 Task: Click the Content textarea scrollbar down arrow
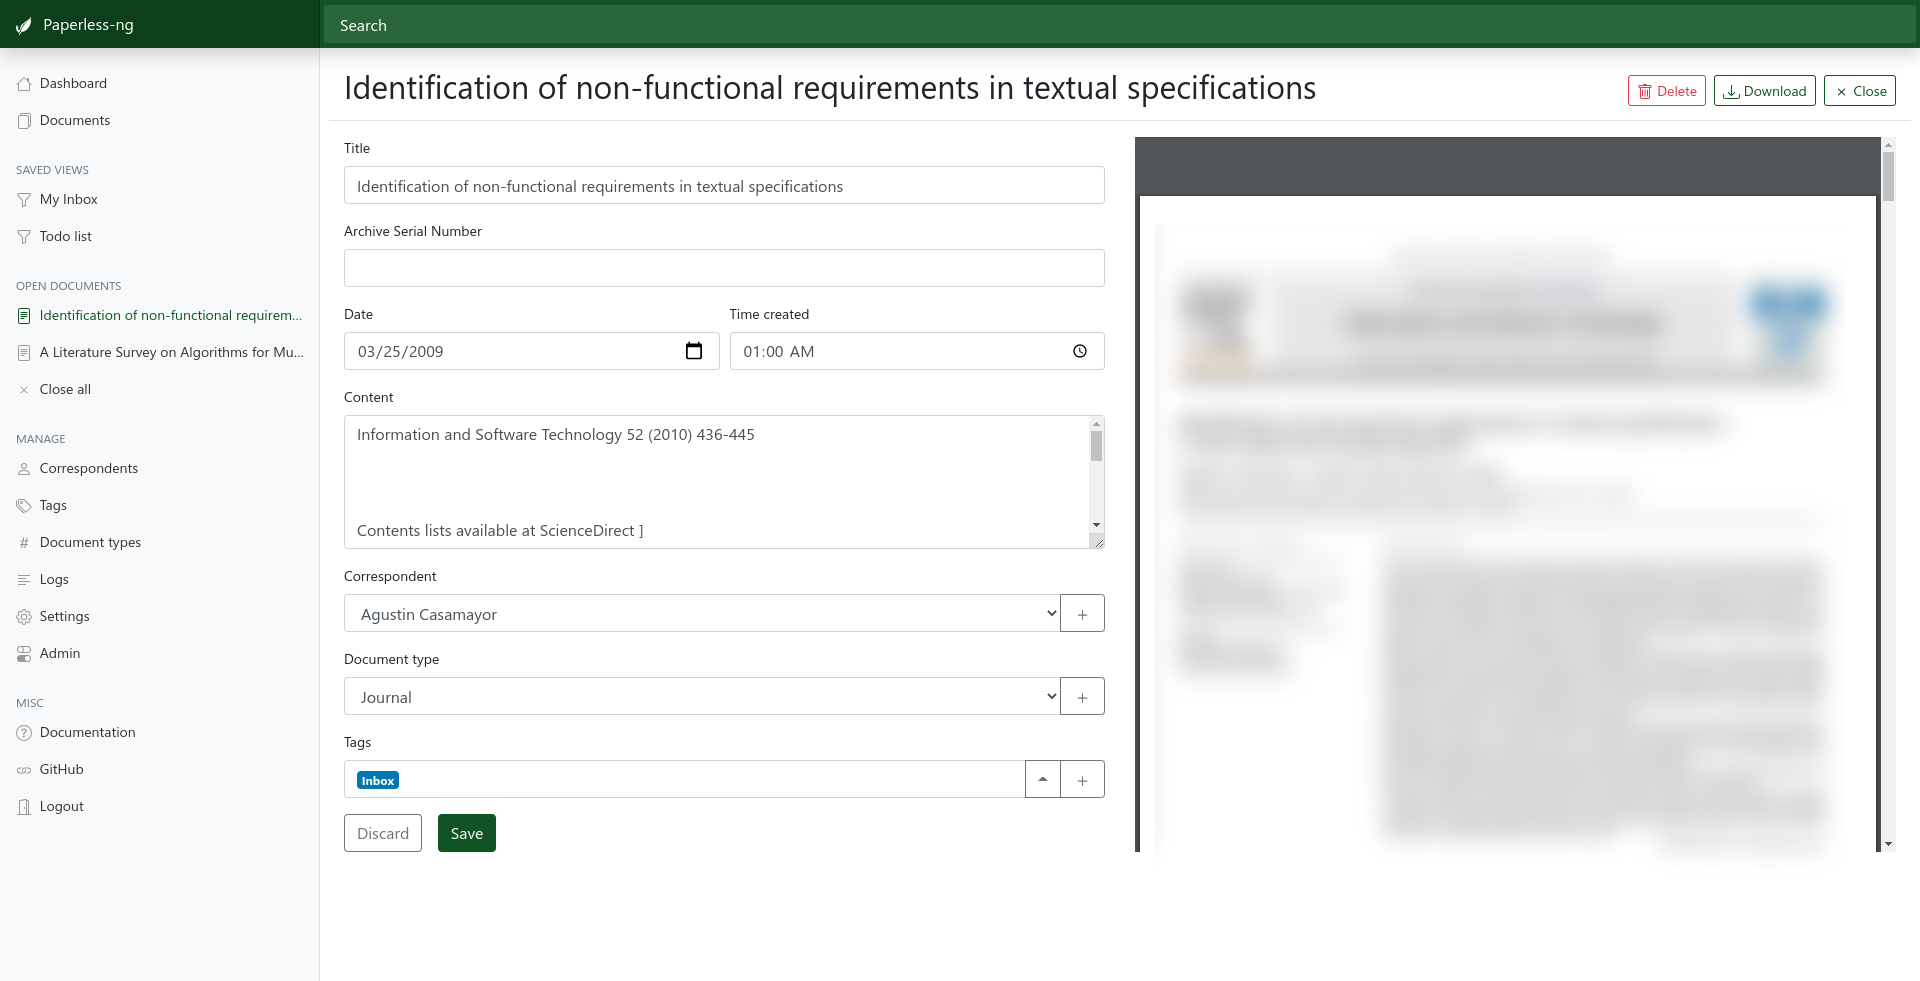click(x=1097, y=525)
